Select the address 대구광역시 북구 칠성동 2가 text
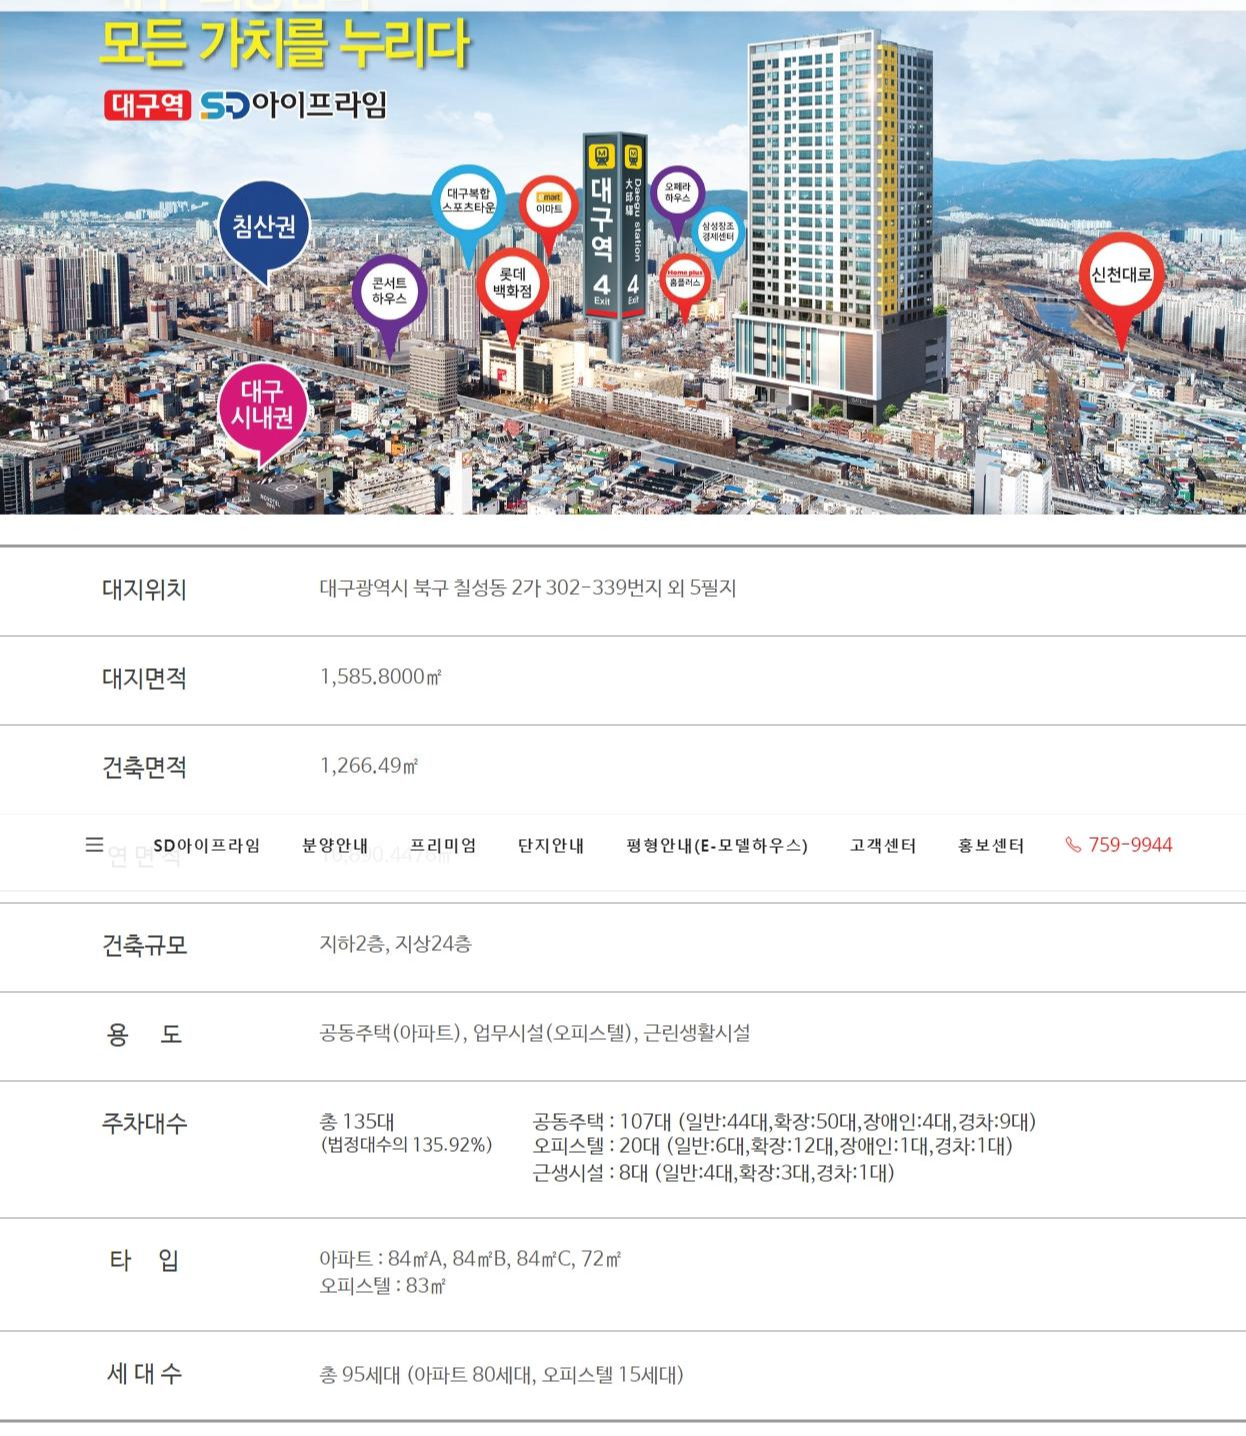The width and height of the screenshot is (1246, 1436). (x=528, y=588)
